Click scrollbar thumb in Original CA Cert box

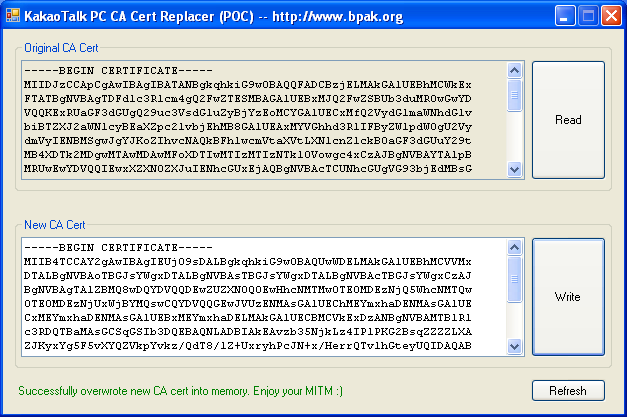[515, 94]
